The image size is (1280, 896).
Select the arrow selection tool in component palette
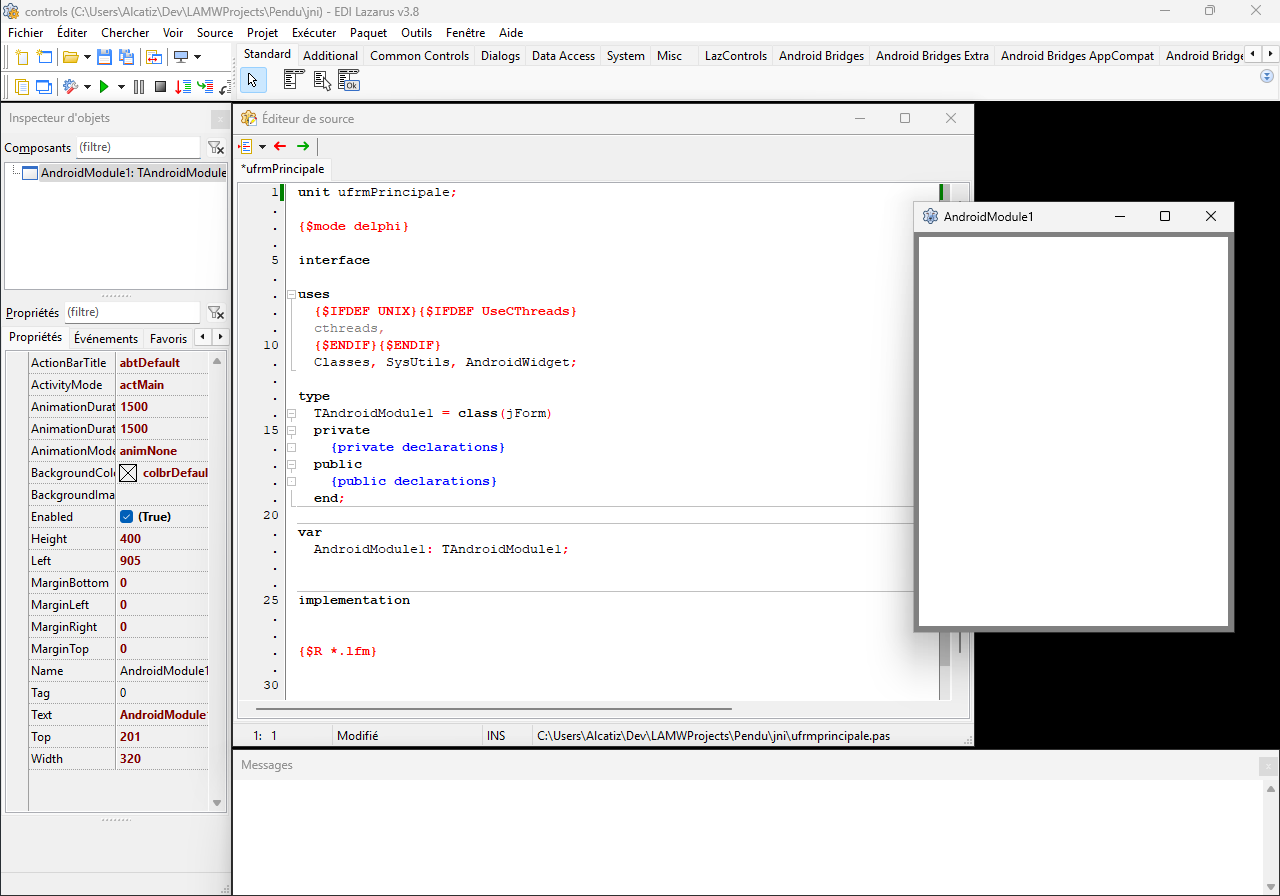pyautogui.click(x=253, y=81)
